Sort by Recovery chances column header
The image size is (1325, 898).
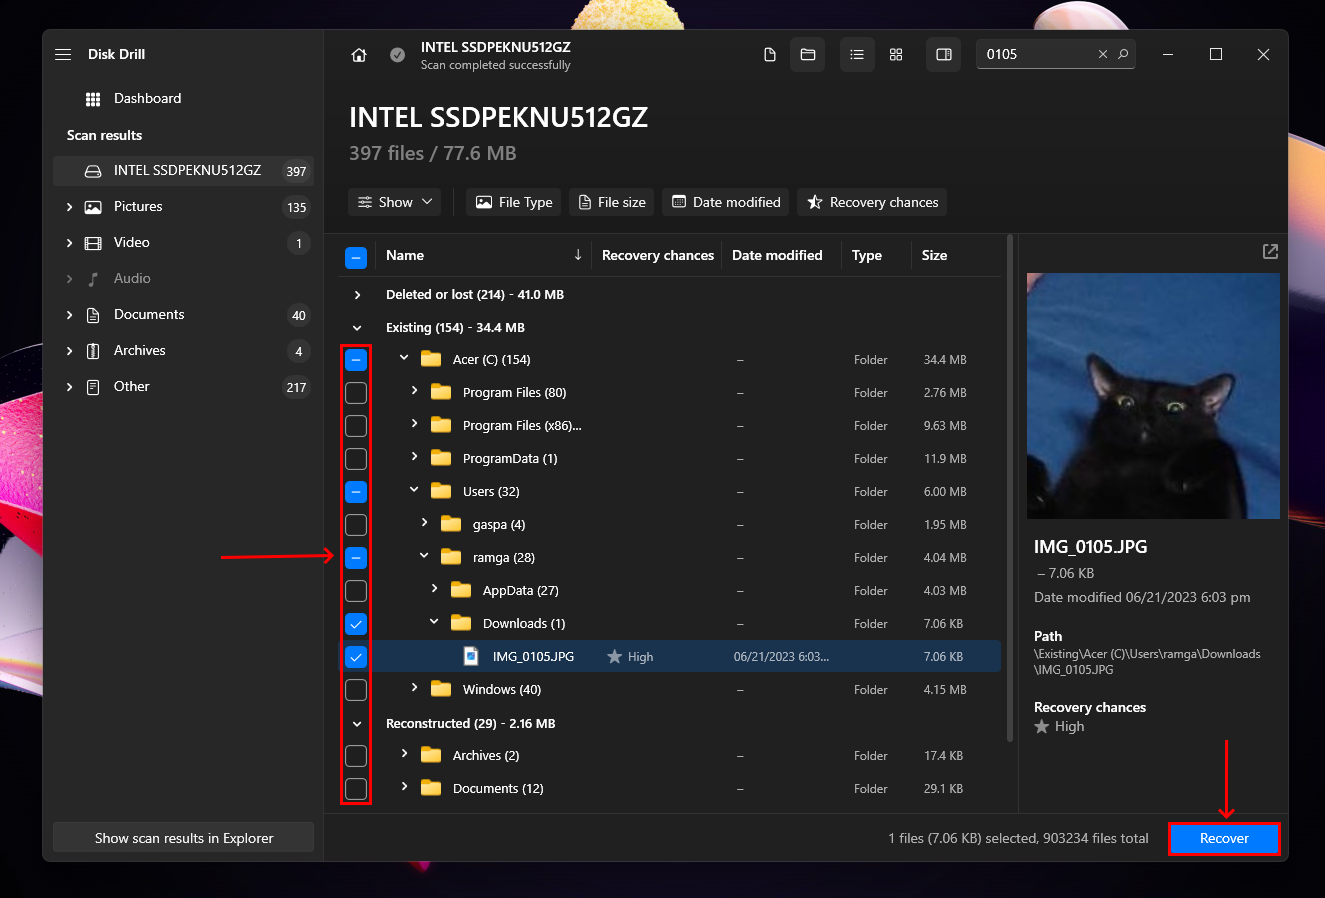coord(658,256)
